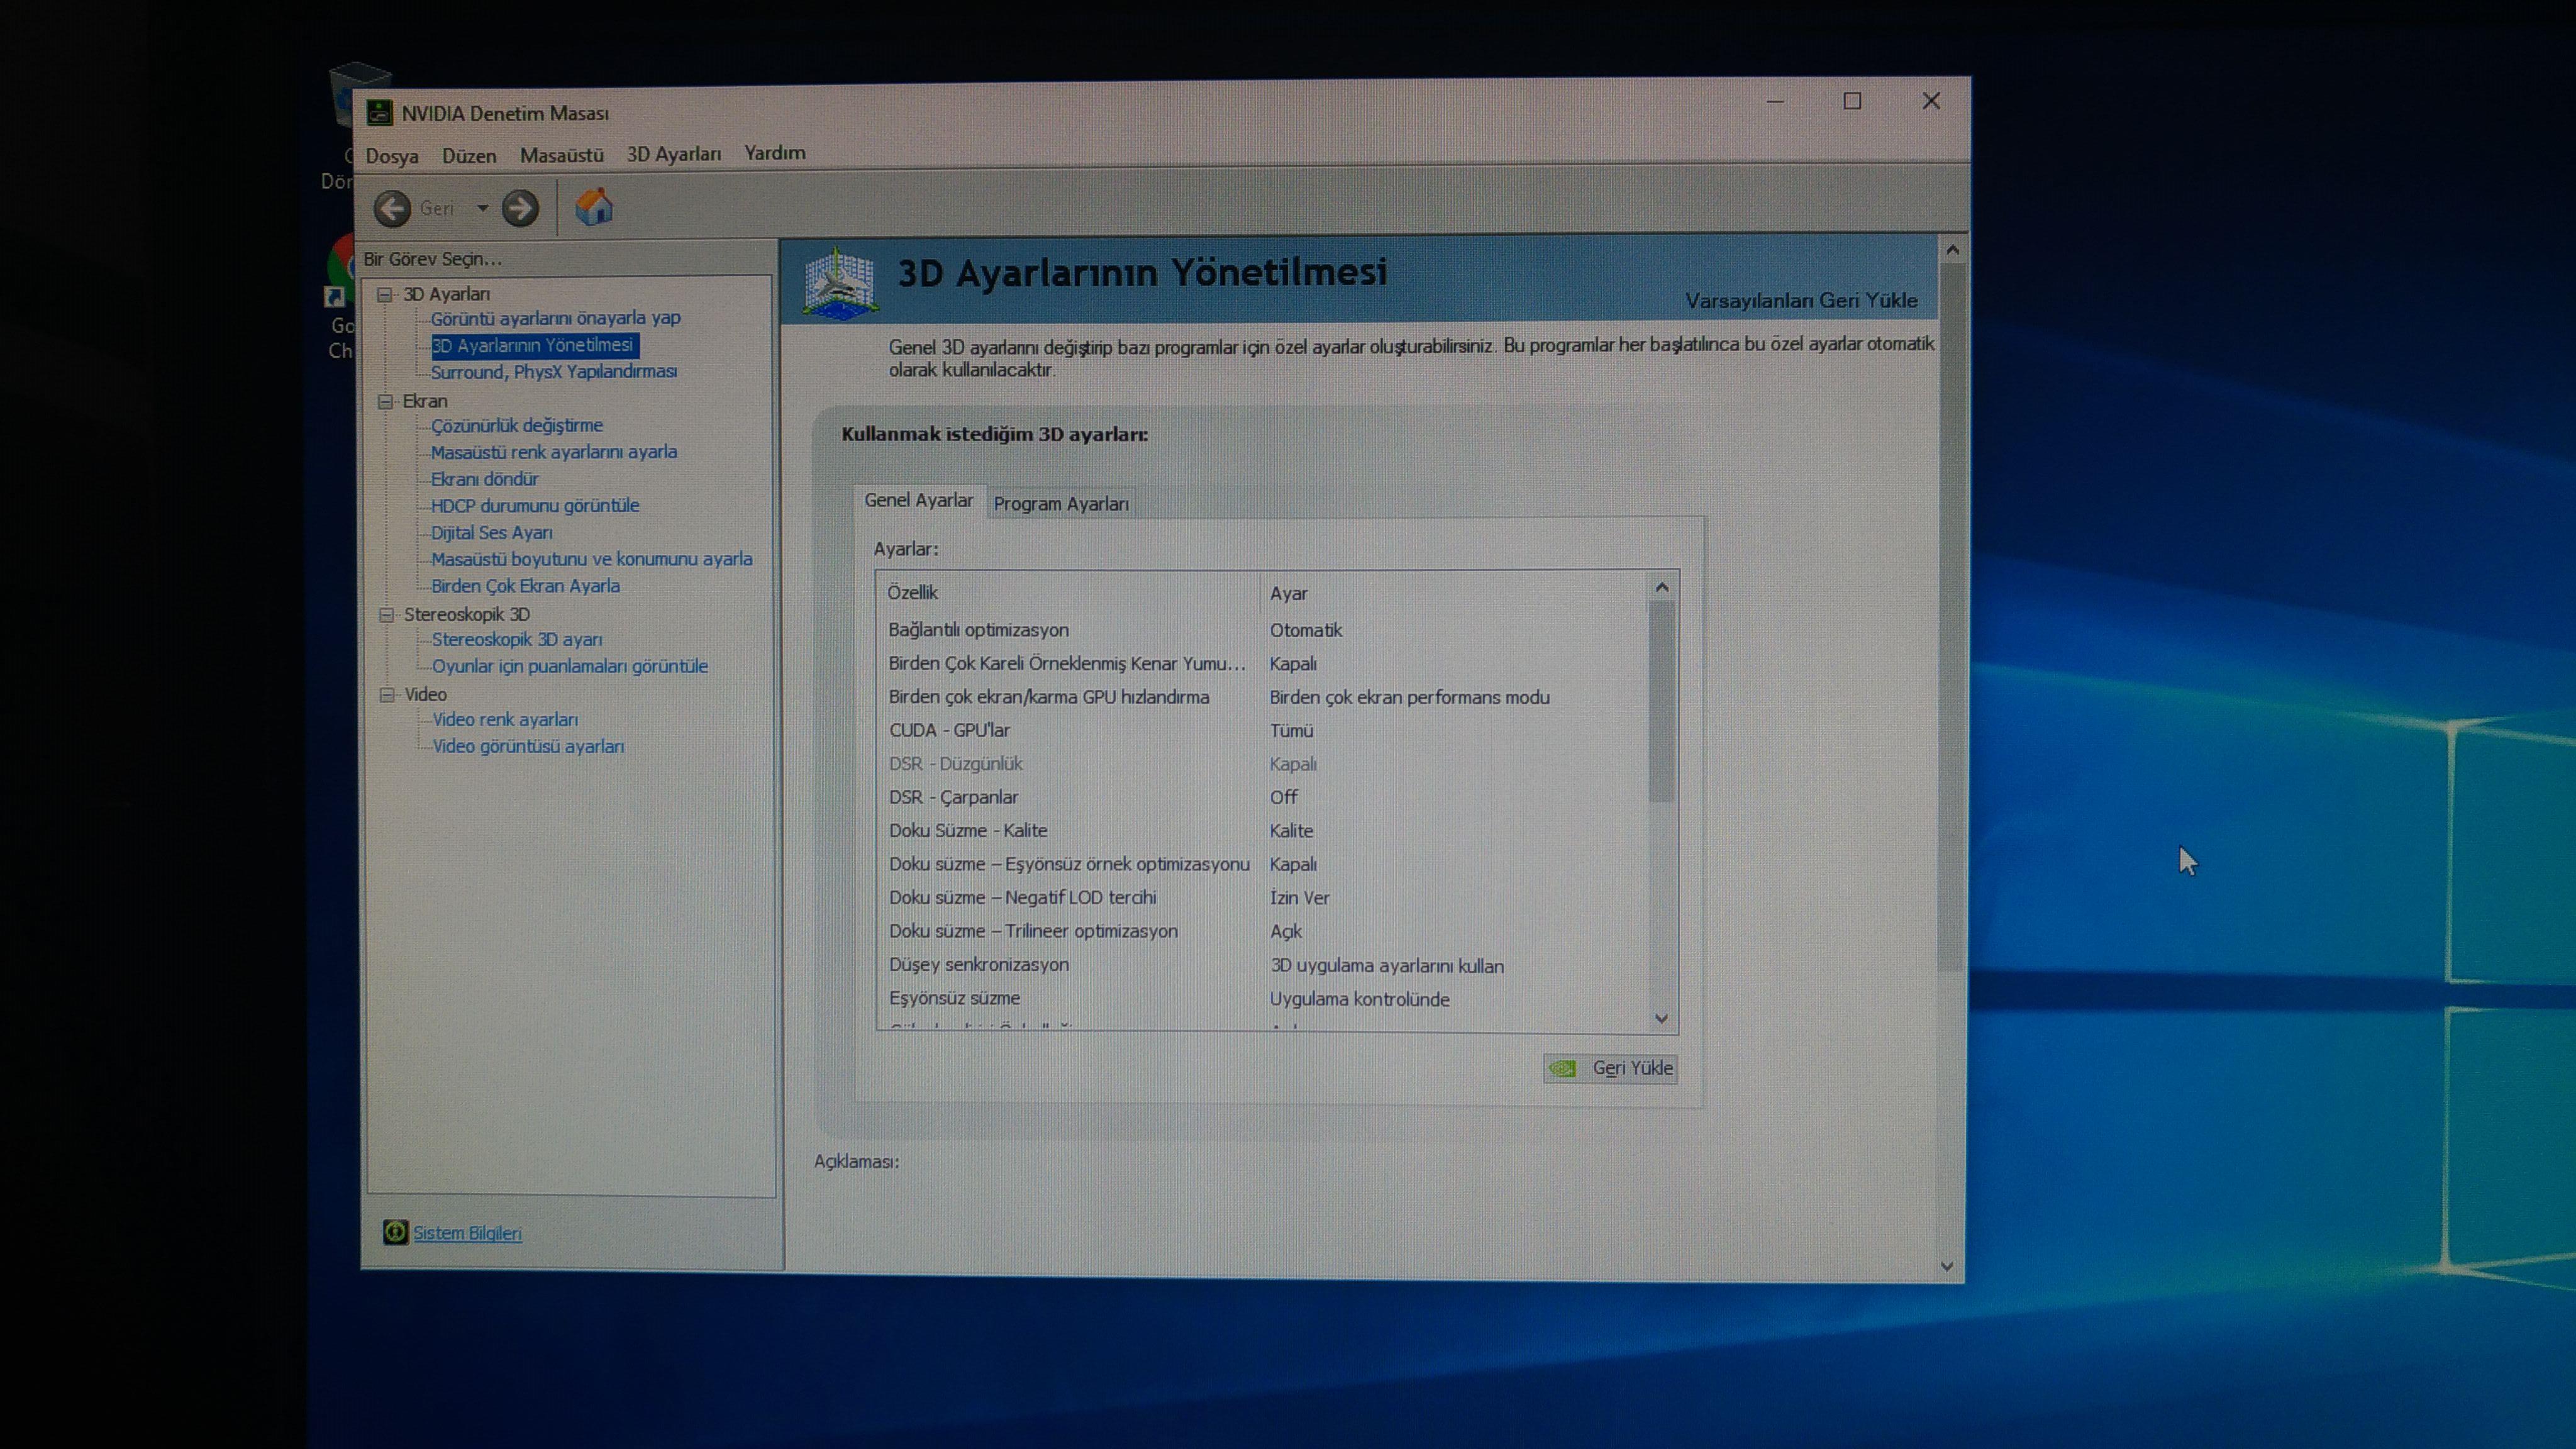Go to Home using house icon
The width and height of the screenshot is (2576, 1449).
coord(594,207)
